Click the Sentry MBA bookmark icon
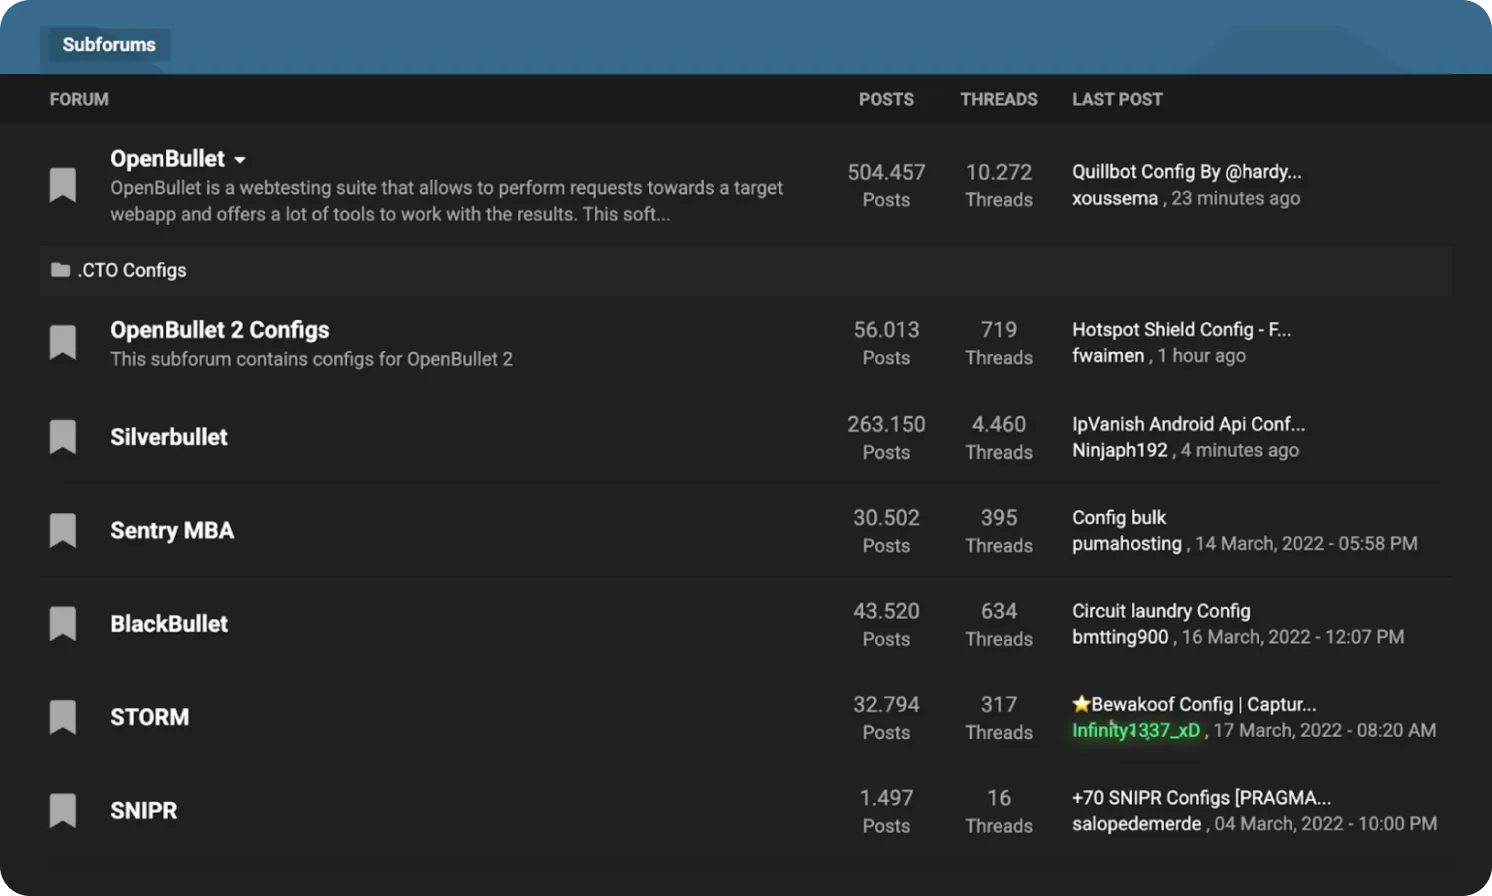The image size is (1492, 896). pos(63,530)
